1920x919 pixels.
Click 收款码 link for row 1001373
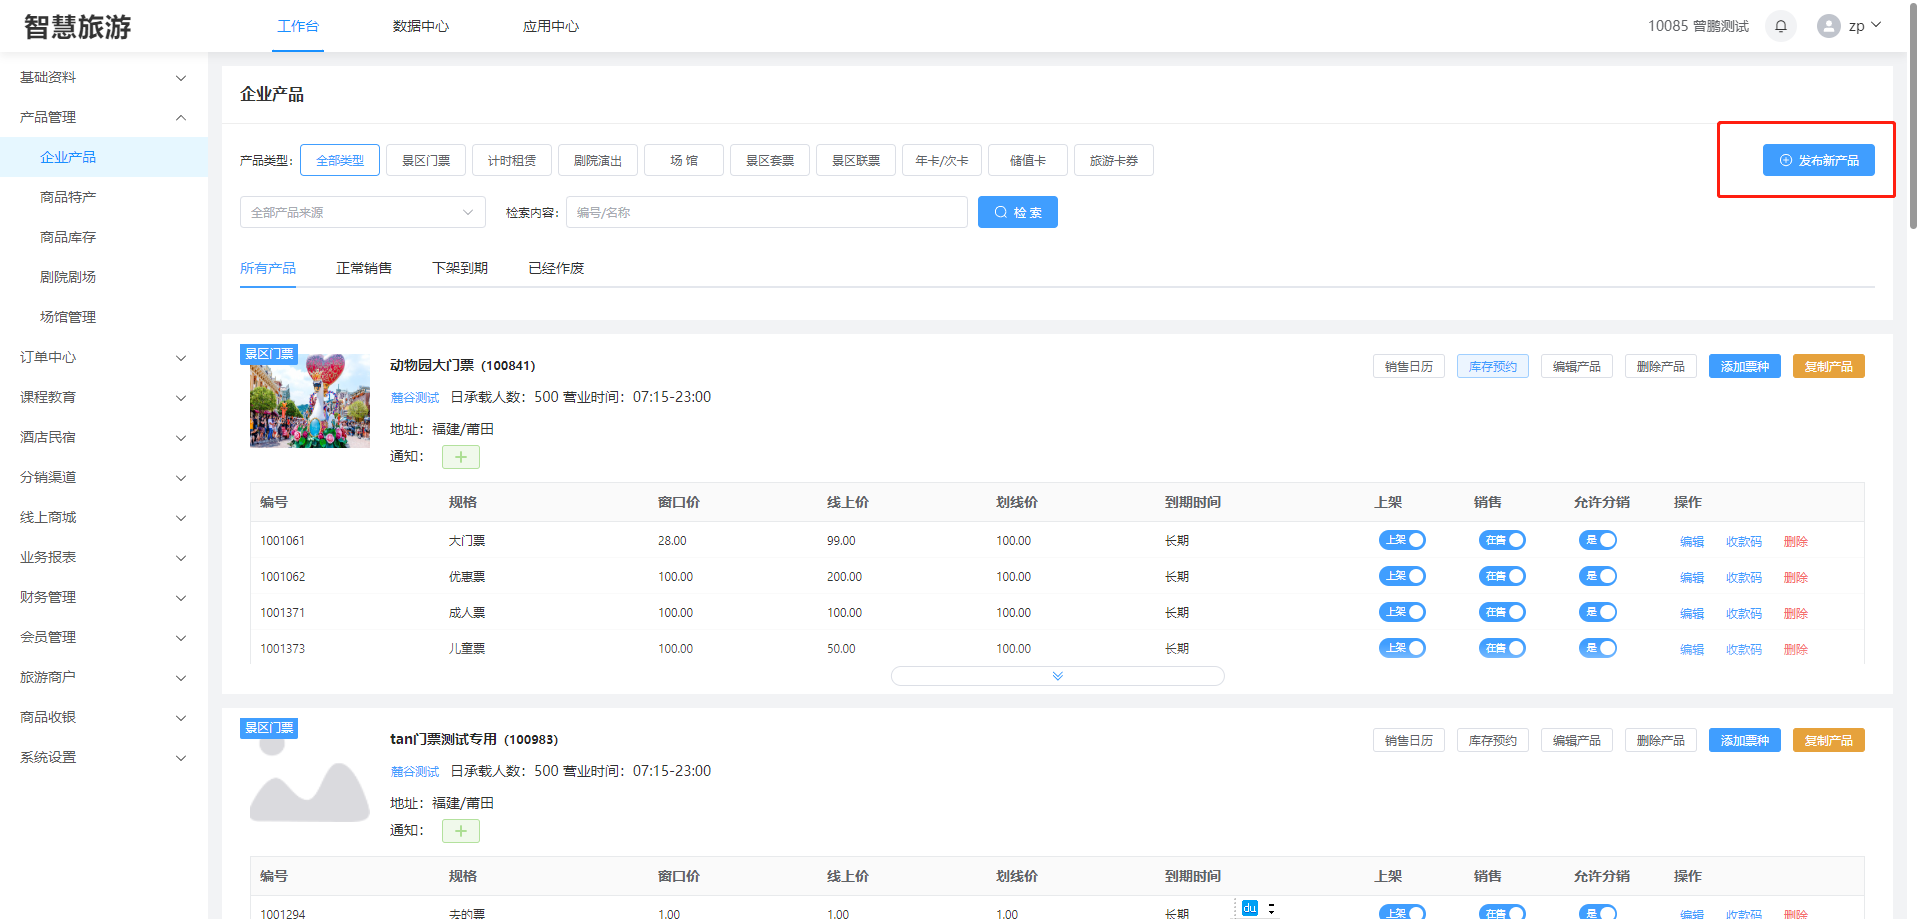coord(1743,649)
